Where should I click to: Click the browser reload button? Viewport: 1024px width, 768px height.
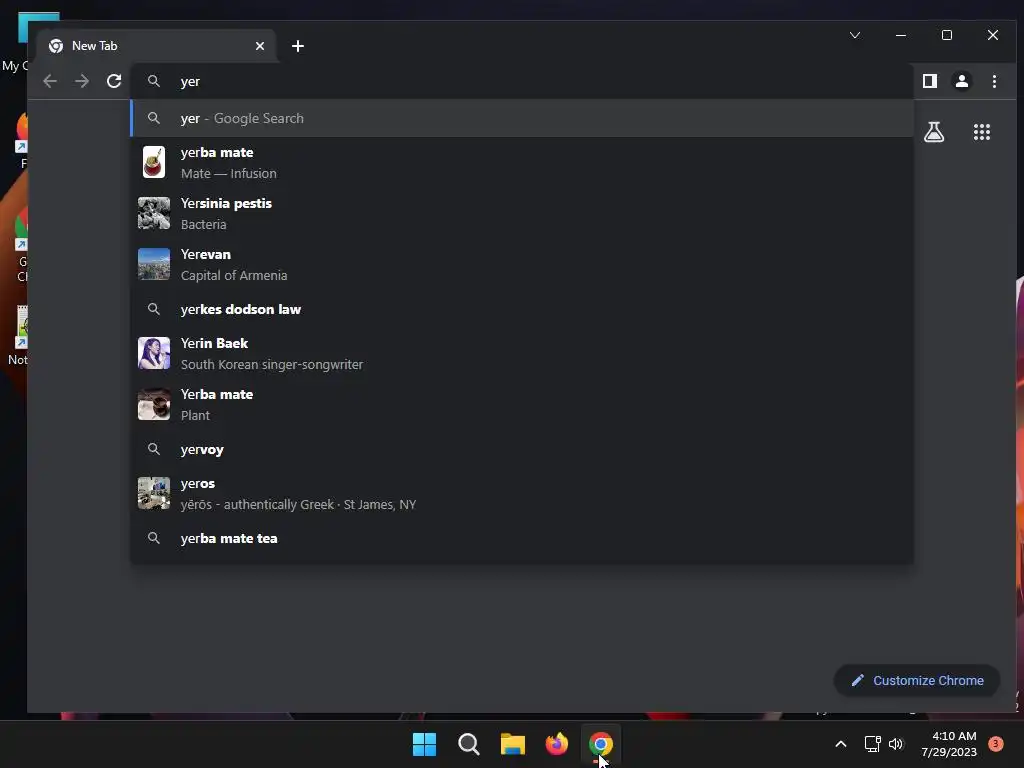pyautogui.click(x=114, y=81)
